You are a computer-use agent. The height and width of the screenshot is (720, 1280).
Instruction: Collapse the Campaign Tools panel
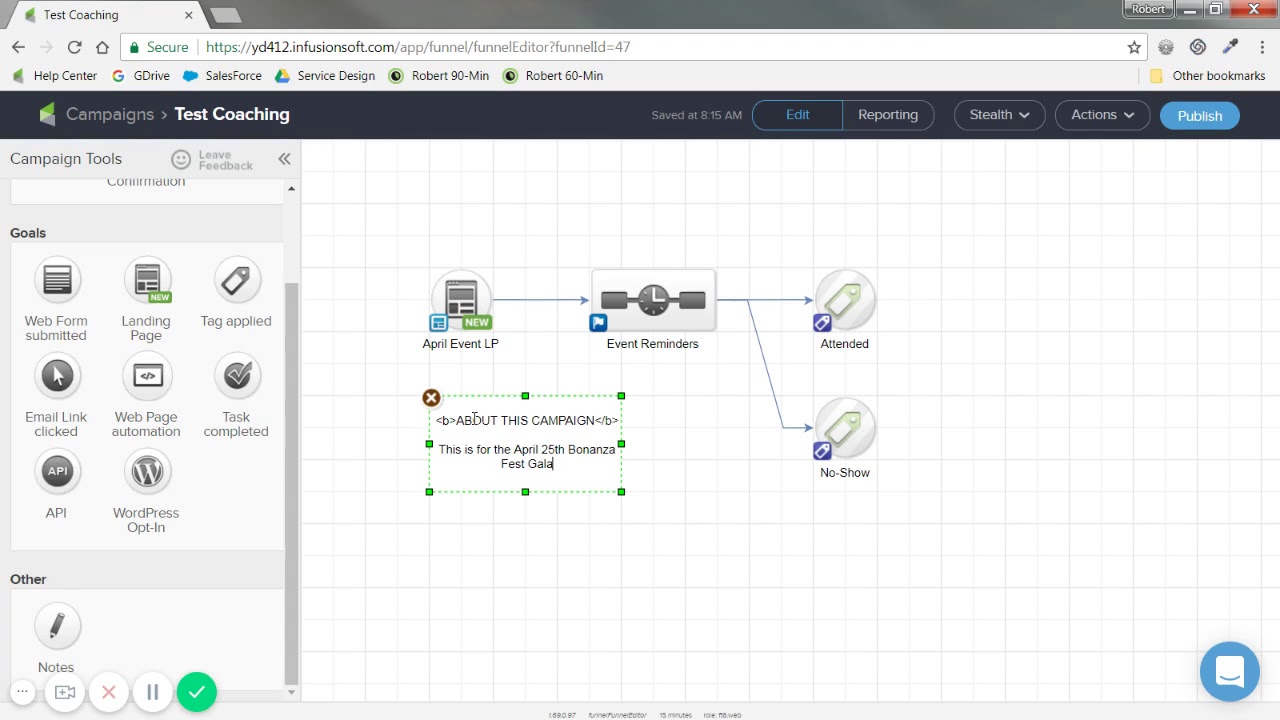(284, 159)
